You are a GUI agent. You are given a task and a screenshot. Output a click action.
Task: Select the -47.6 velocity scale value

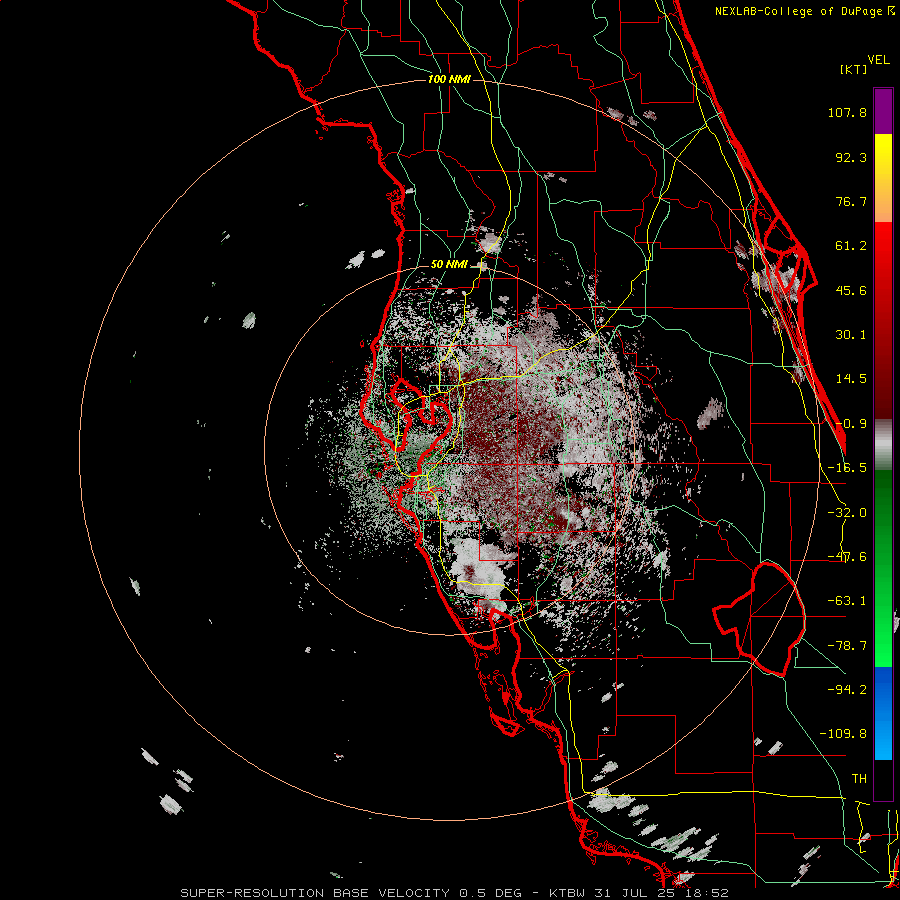[847, 557]
